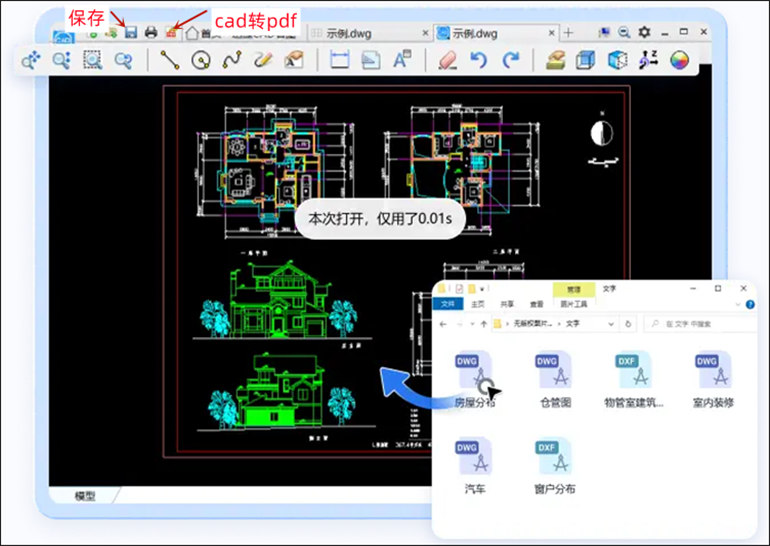
Task: Select the Eraser tool
Action: point(447,60)
